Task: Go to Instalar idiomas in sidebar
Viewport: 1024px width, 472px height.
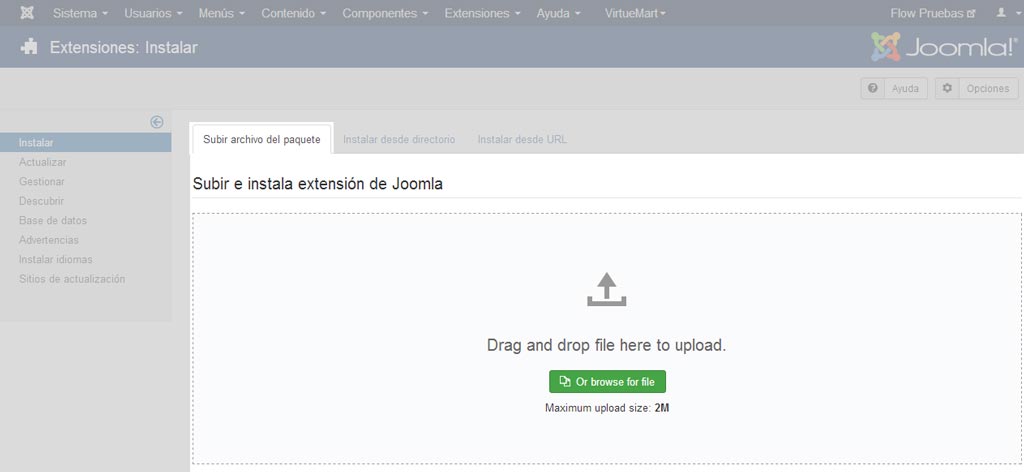Action: (56, 259)
